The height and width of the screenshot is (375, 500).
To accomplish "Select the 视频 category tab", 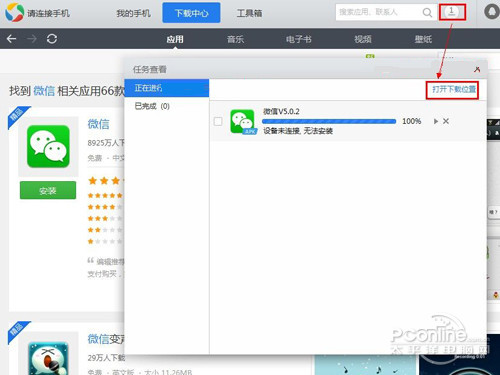I will (363, 39).
